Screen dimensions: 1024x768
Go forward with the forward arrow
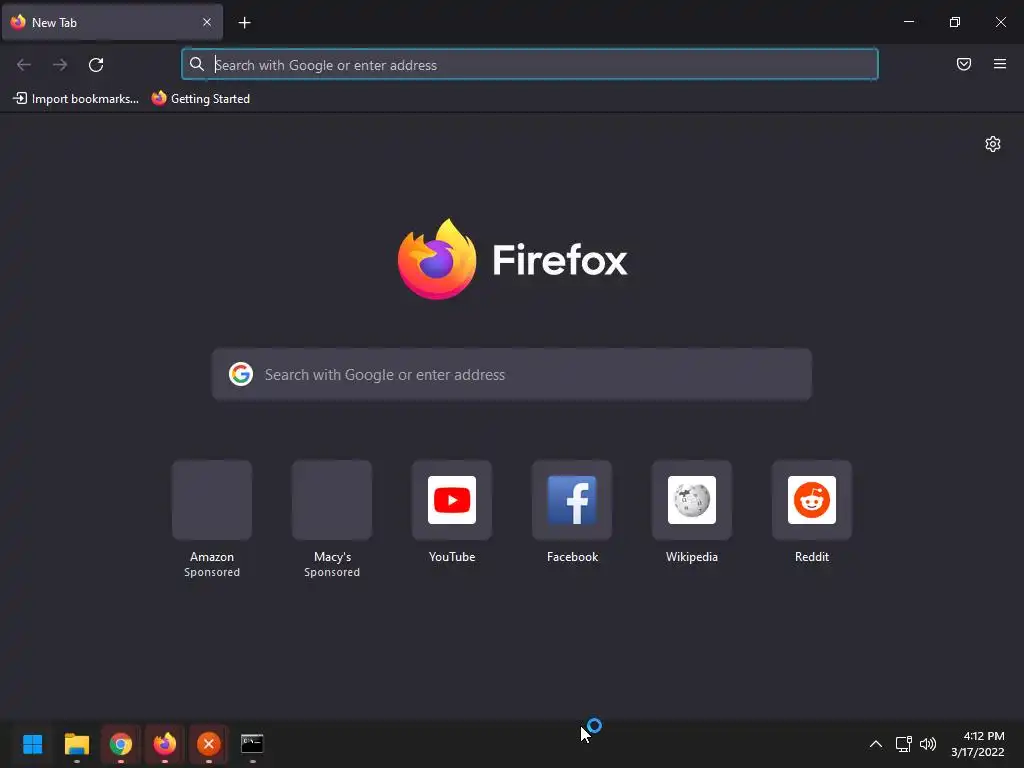60,65
